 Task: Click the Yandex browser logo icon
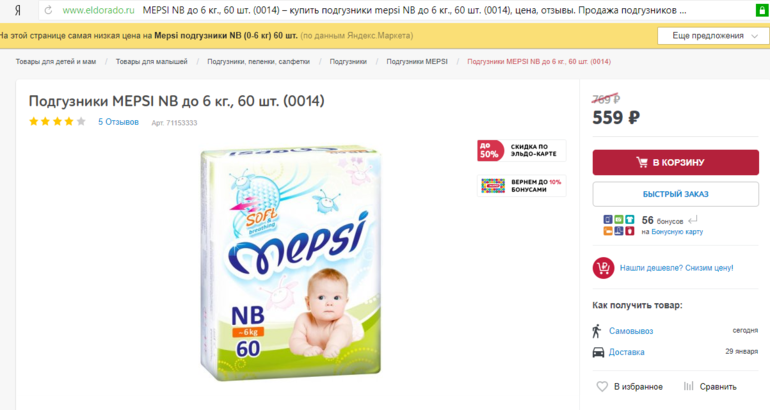click(18, 10)
